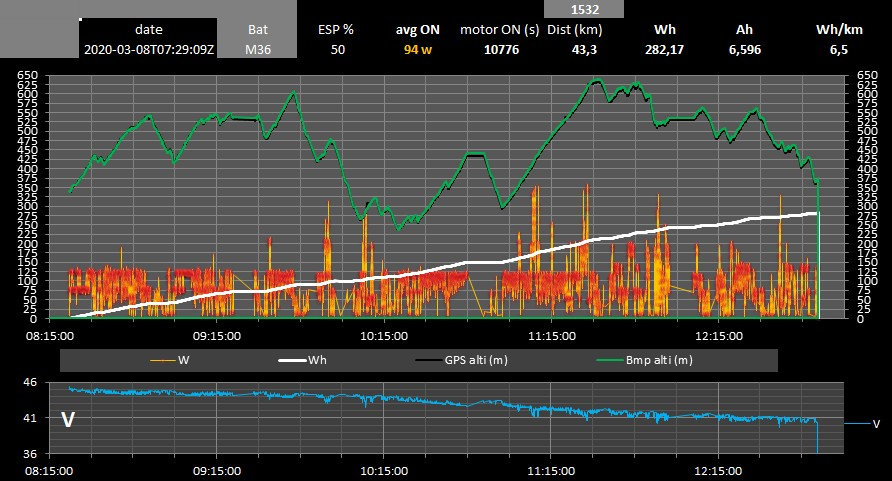This screenshot has height=481, width=892.
Task: Click the consumption value 6,5
Action: pos(839,49)
